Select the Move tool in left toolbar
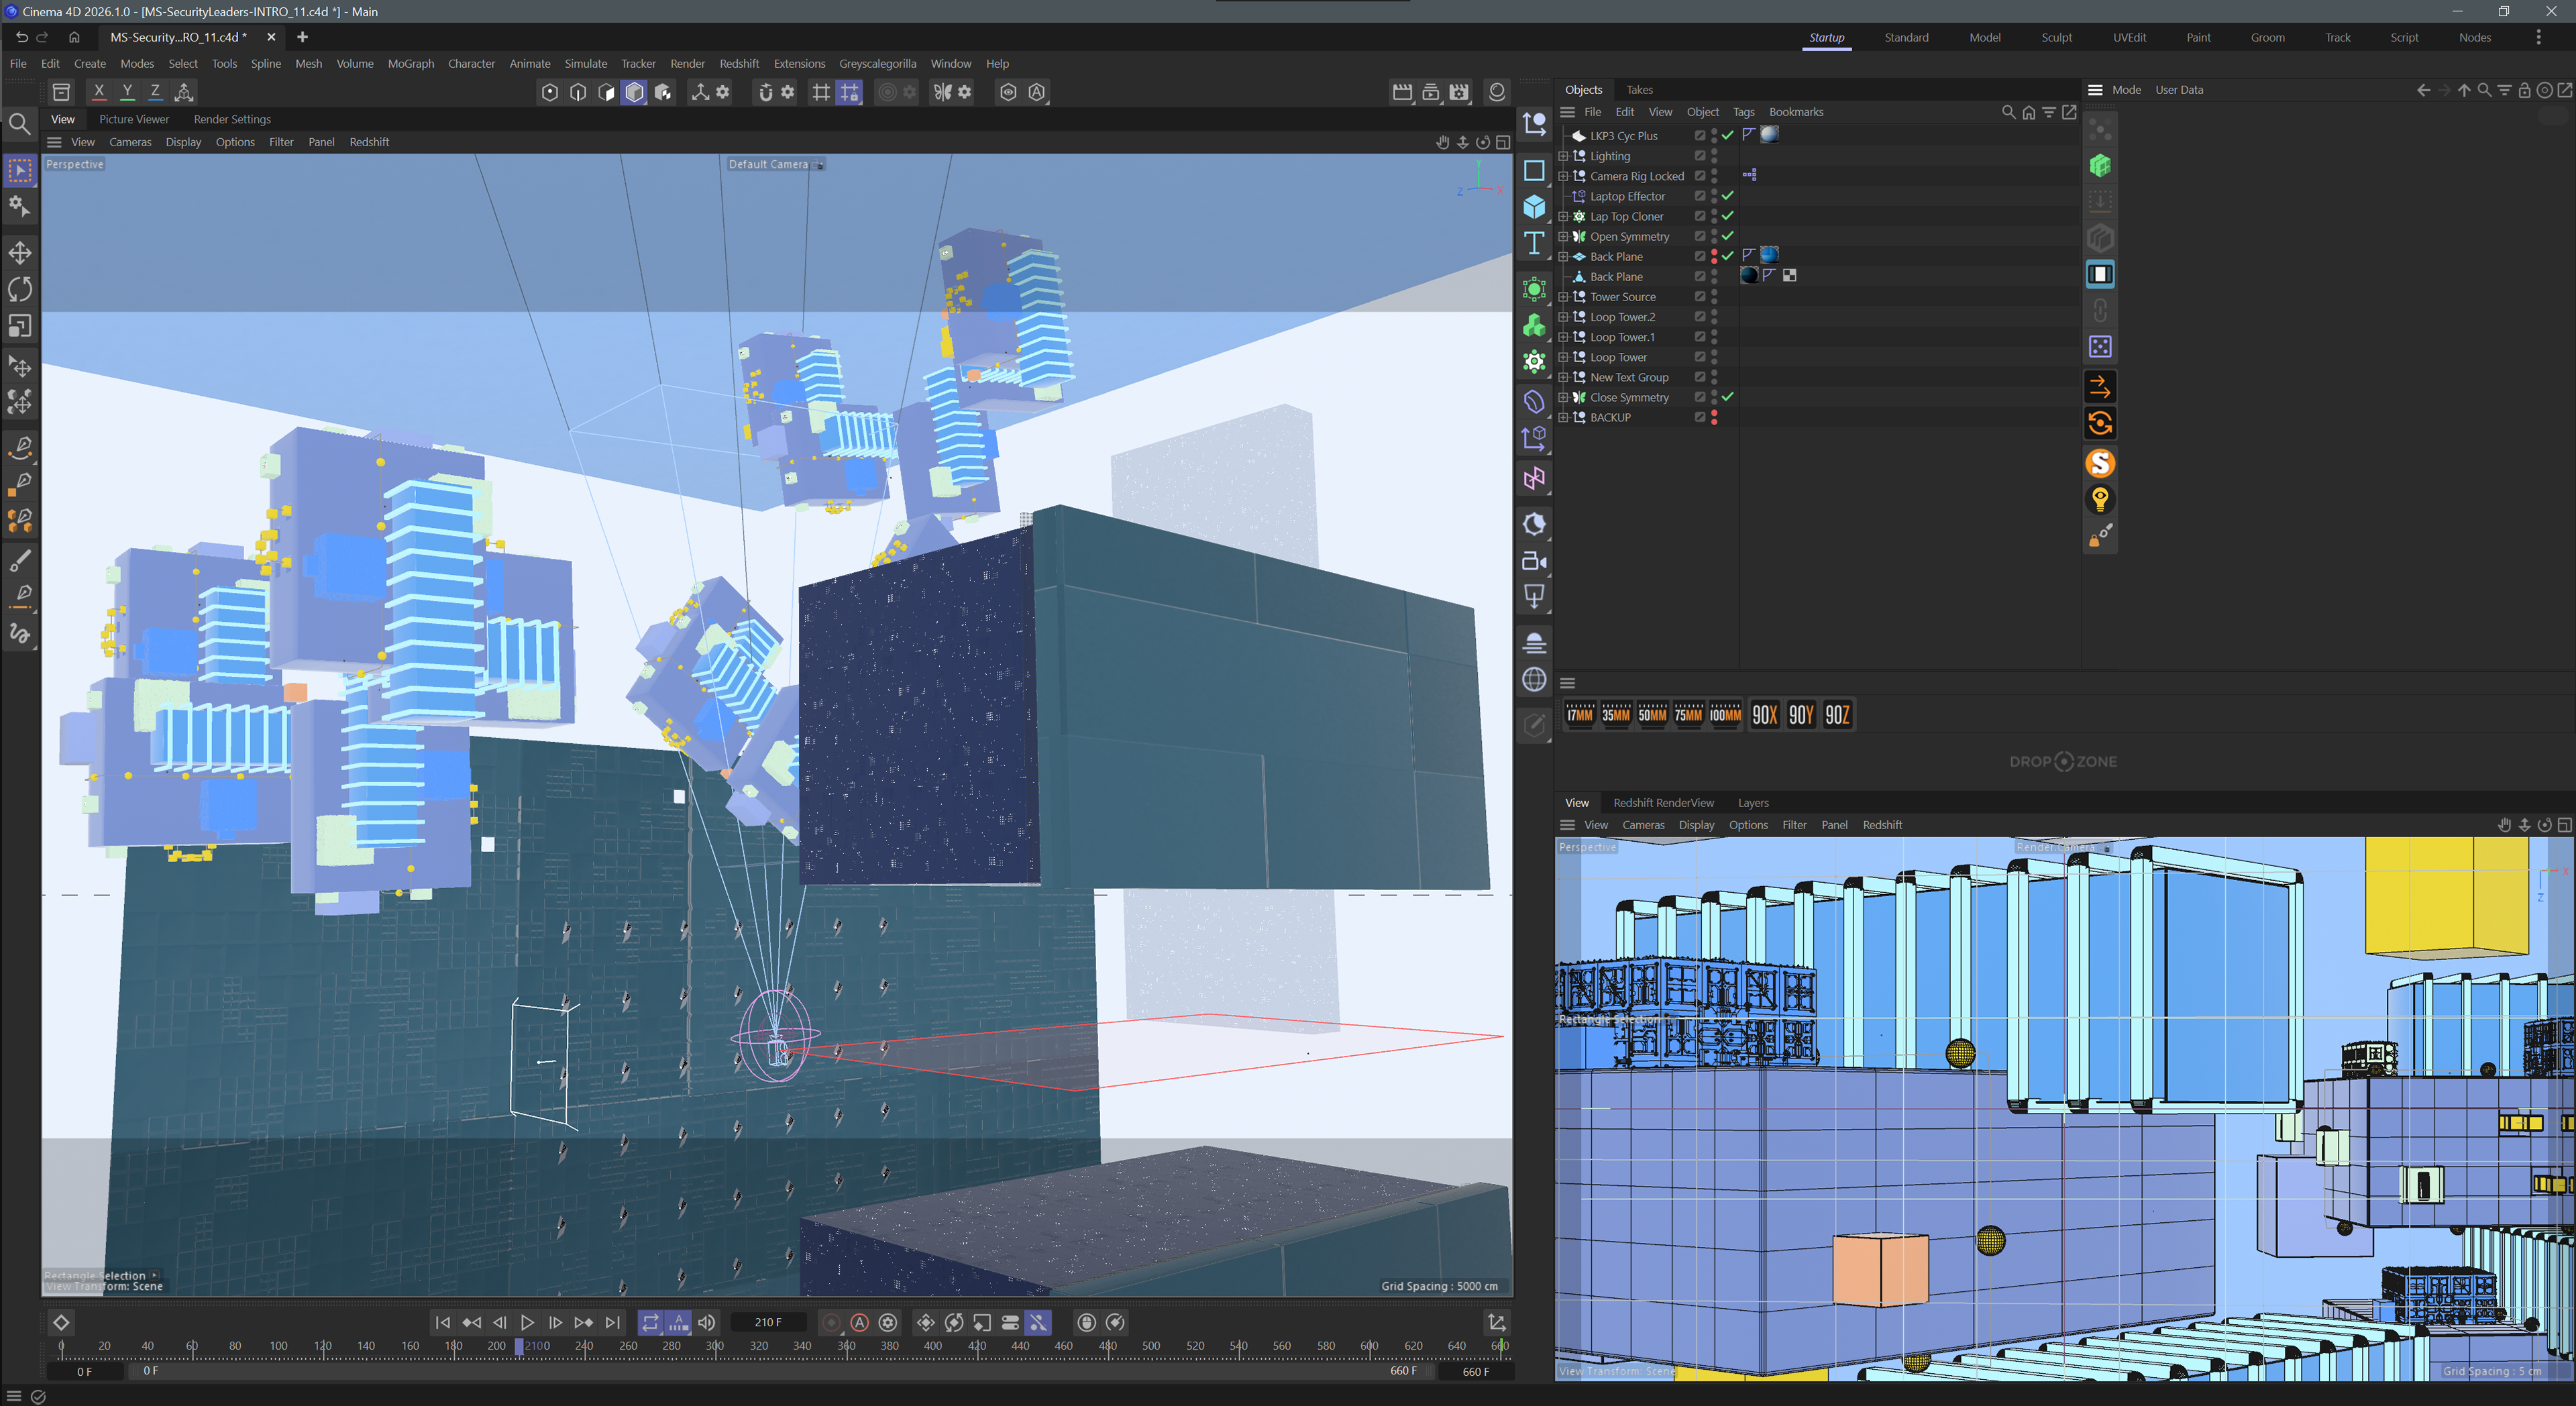 (20, 252)
